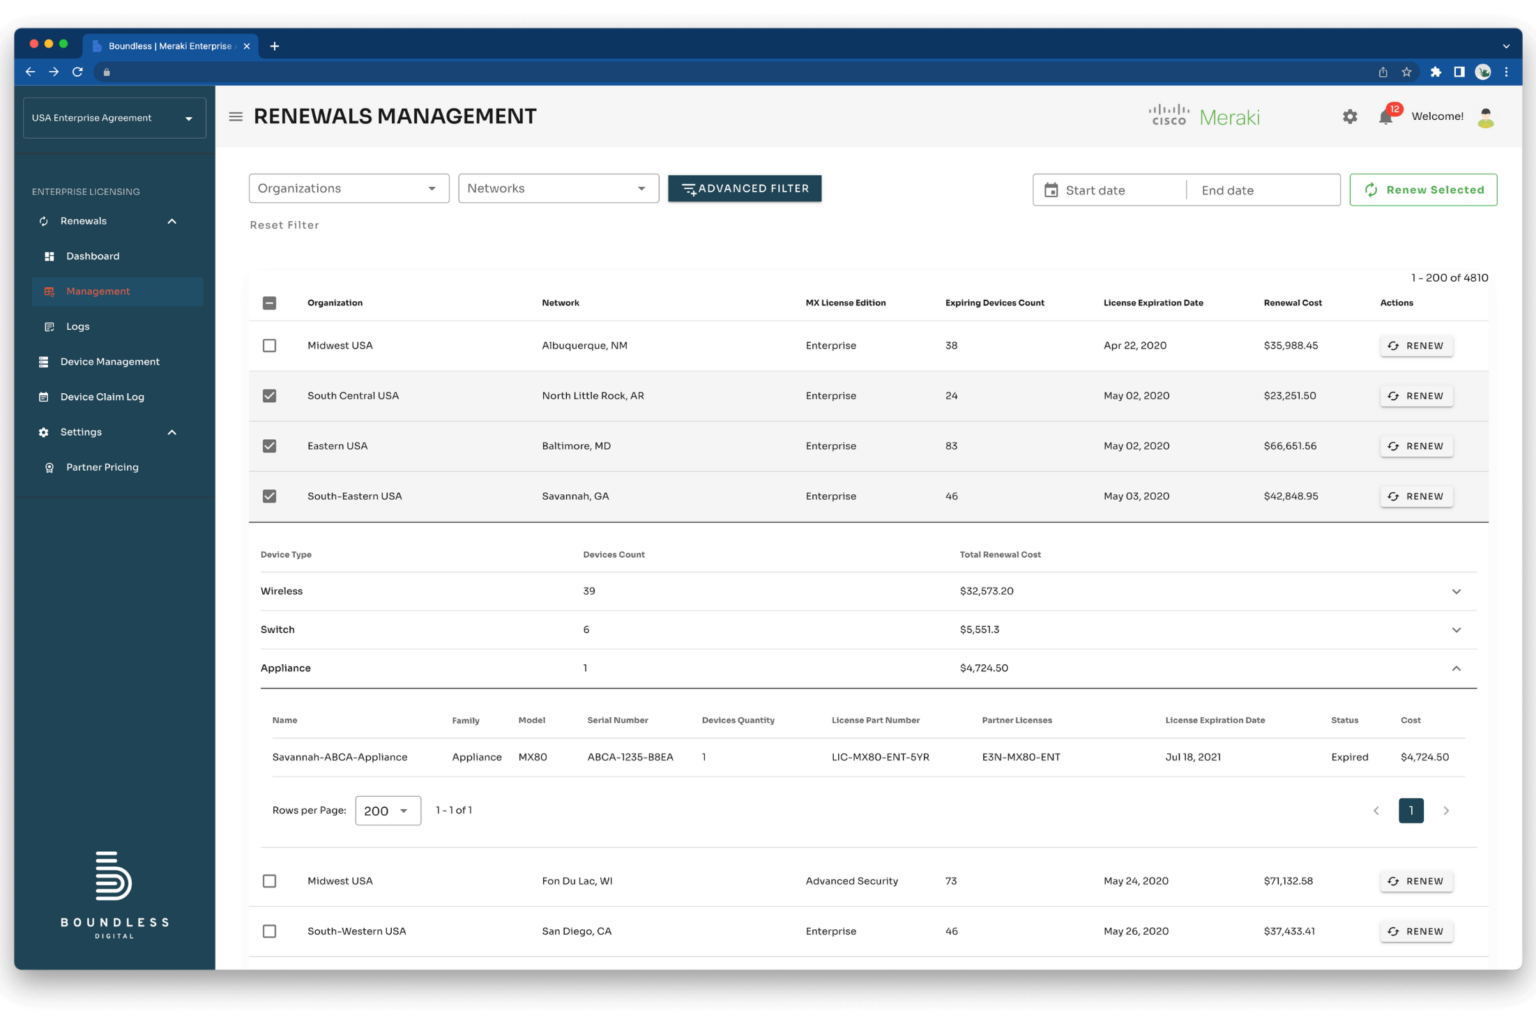Toggle the select-all checkbox in the table header
Screen dimensions: 1536x1024
coord(269,302)
